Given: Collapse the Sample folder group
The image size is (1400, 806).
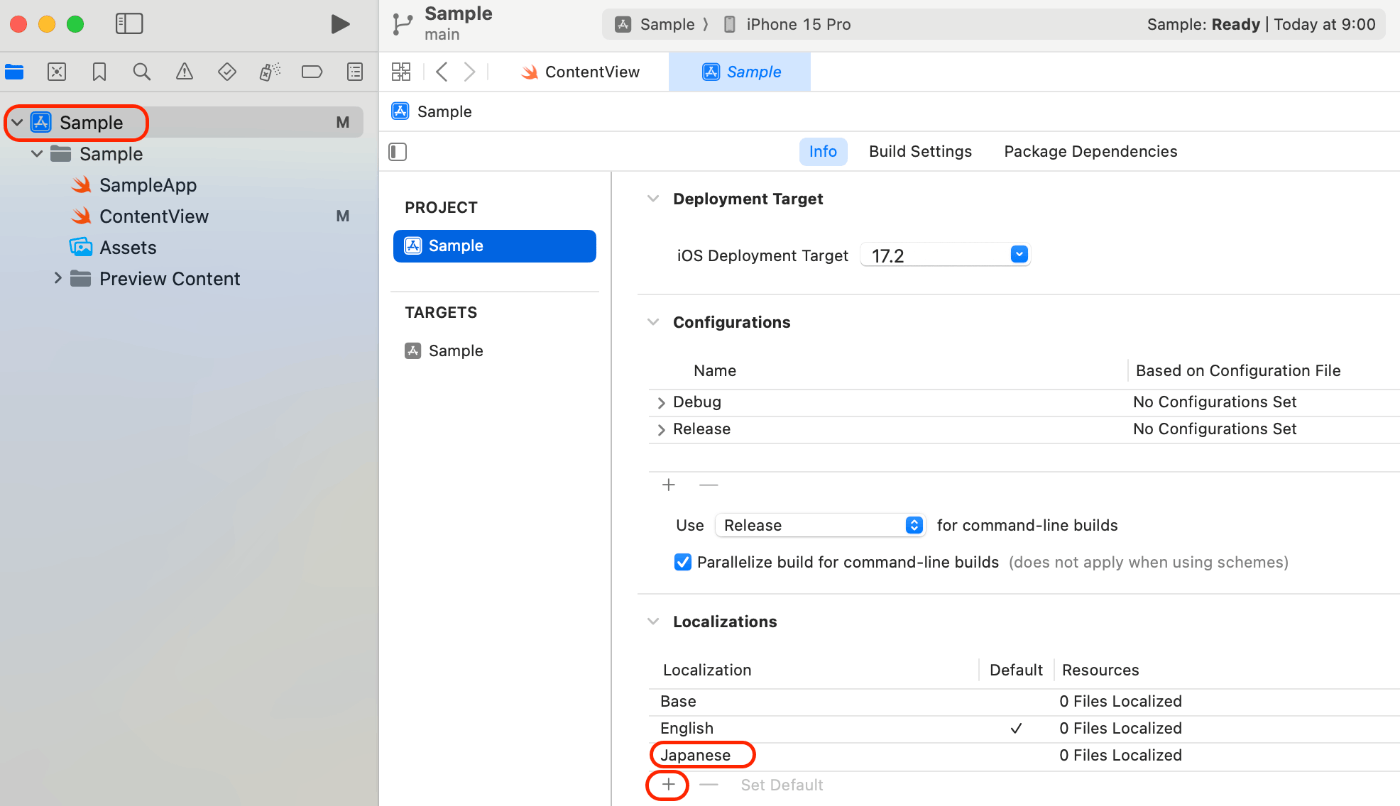Looking at the screenshot, I should pyautogui.click(x=37, y=154).
